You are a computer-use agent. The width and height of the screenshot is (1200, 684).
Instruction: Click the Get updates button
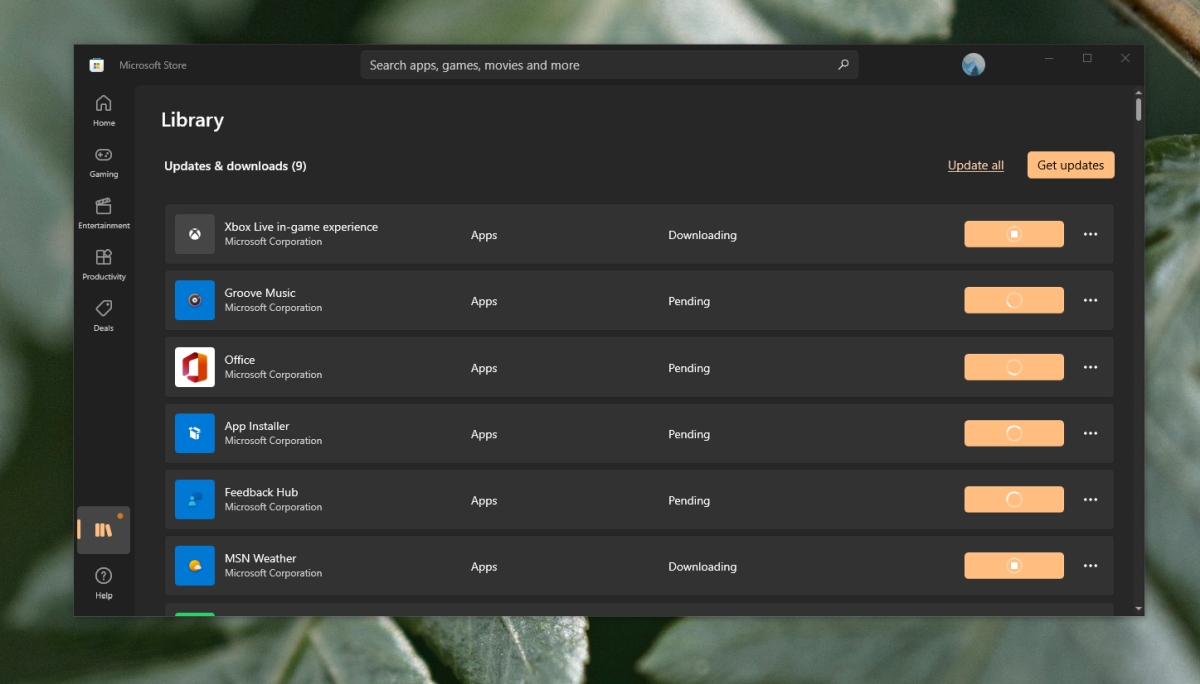point(1071,165)
